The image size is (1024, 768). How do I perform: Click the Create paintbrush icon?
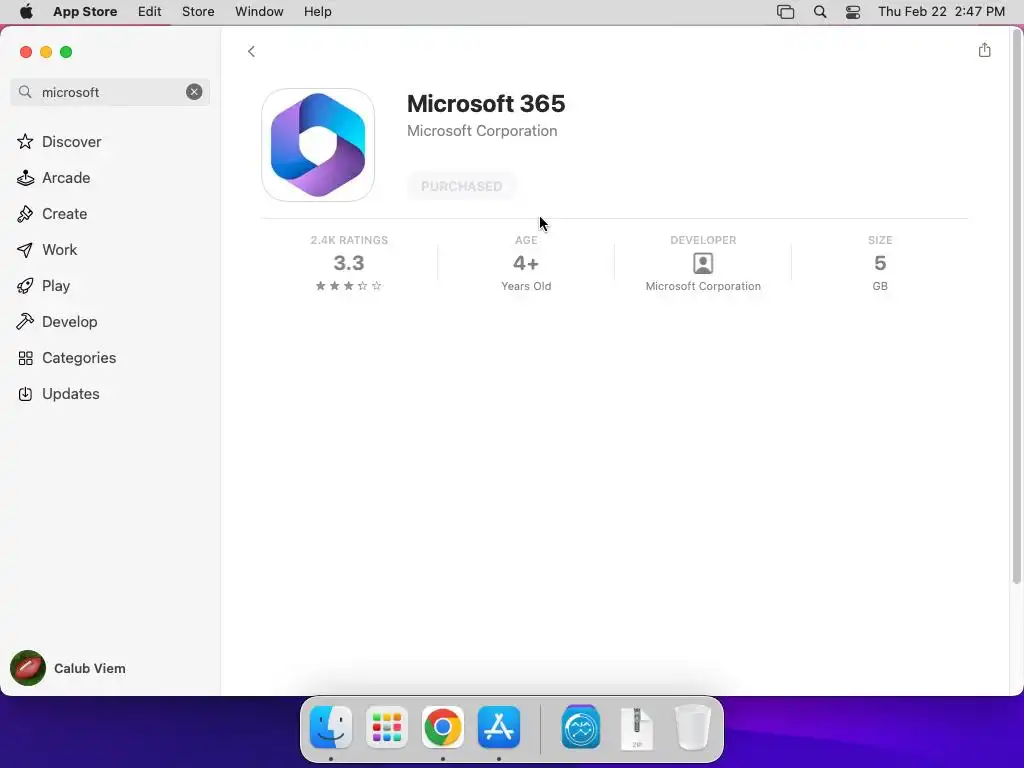pos(25,214)
